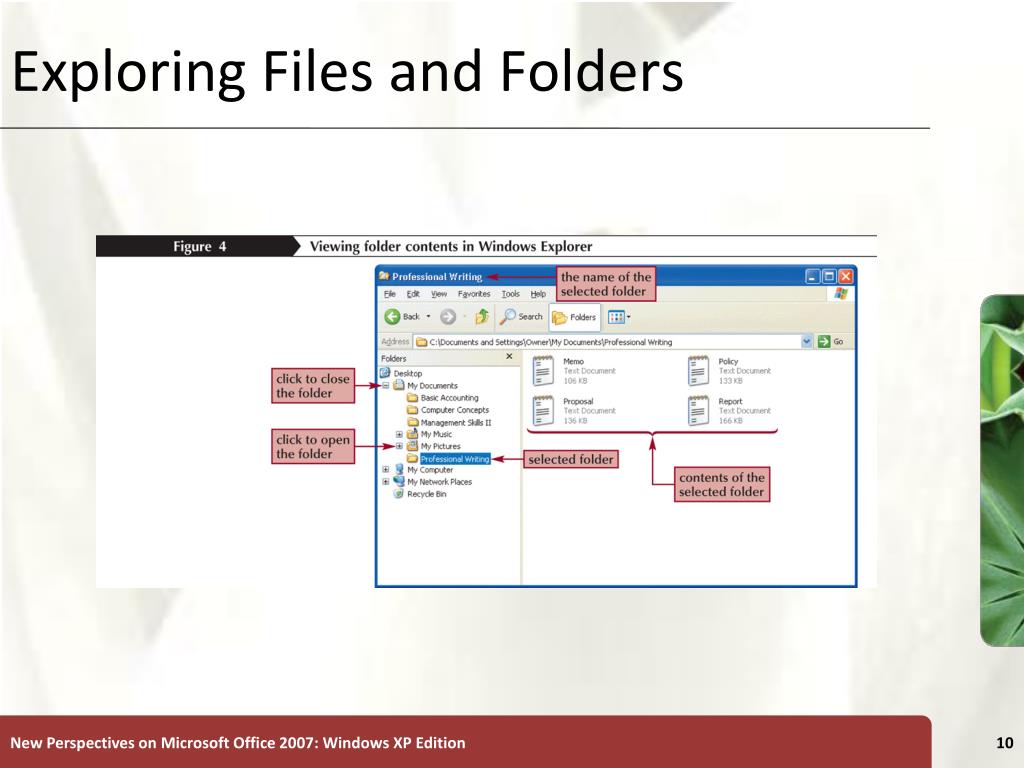Select Computer Concepts folder
This screenshot has width=1024, height=768.
455,410
